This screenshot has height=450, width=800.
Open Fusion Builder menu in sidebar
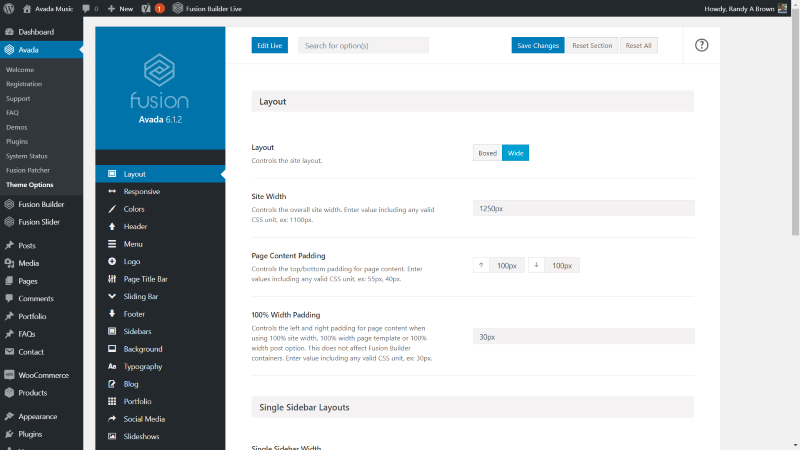(41, 204)
